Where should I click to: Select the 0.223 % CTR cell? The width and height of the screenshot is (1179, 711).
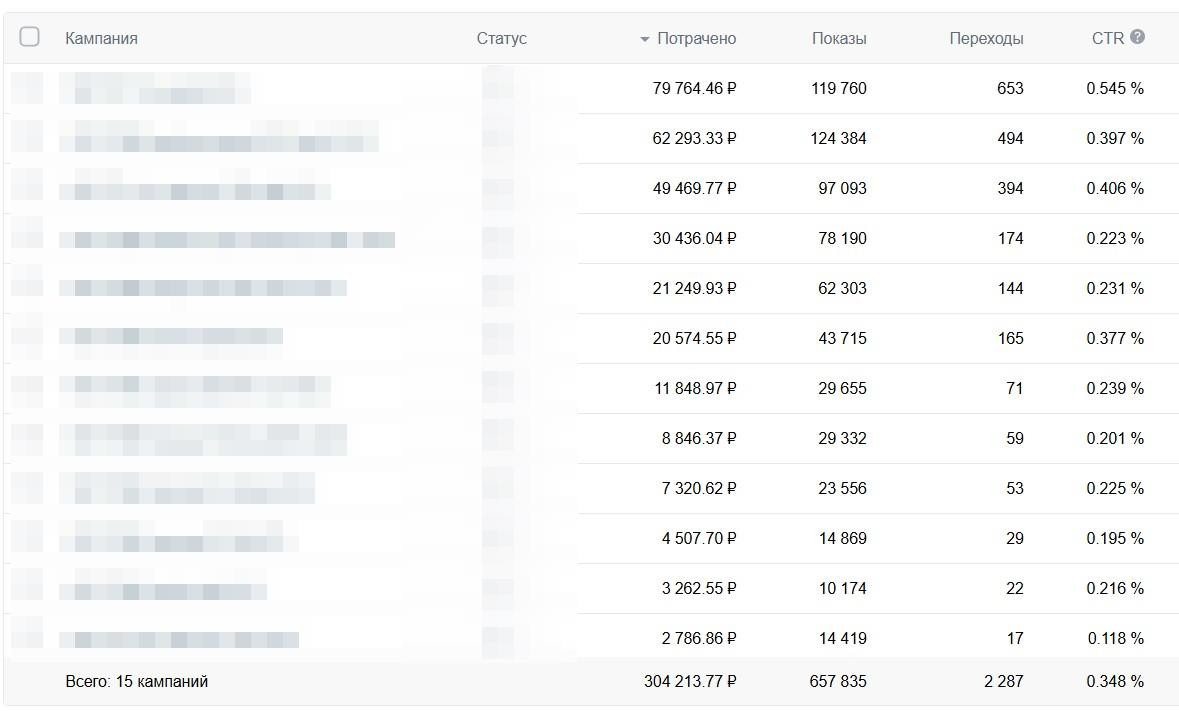point(1115,239)
